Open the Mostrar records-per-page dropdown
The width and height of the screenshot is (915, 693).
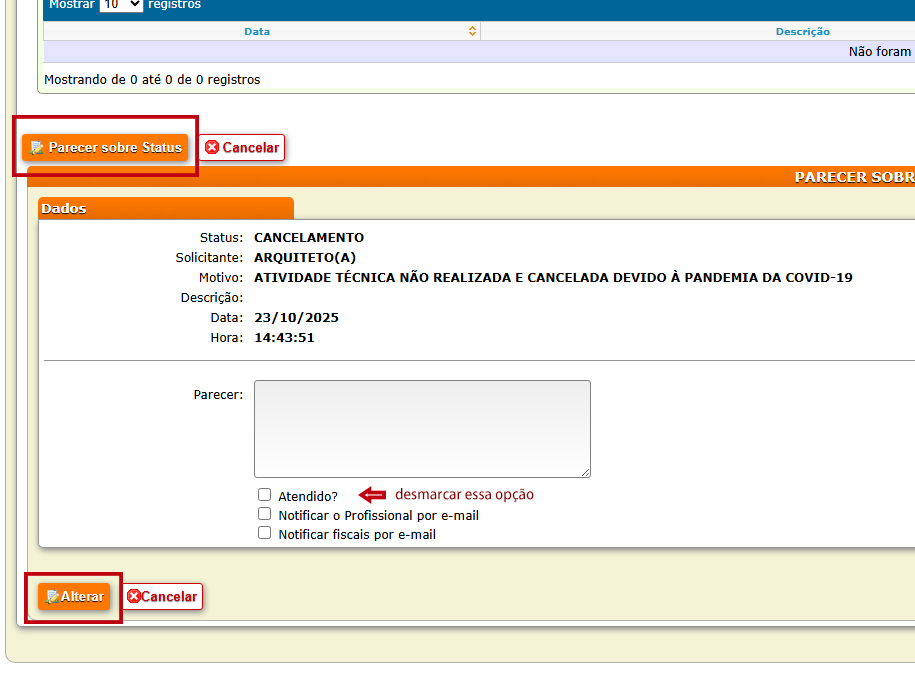pyautogui.click(x=121, y=5)
